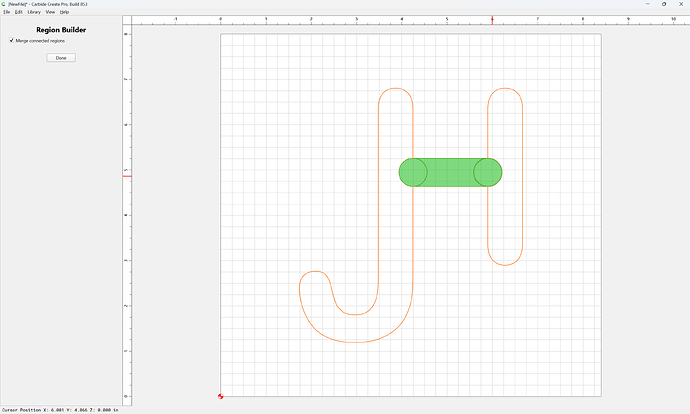
Task: Select the green highlighted crossbar region
Action: (x=450, y=172)
